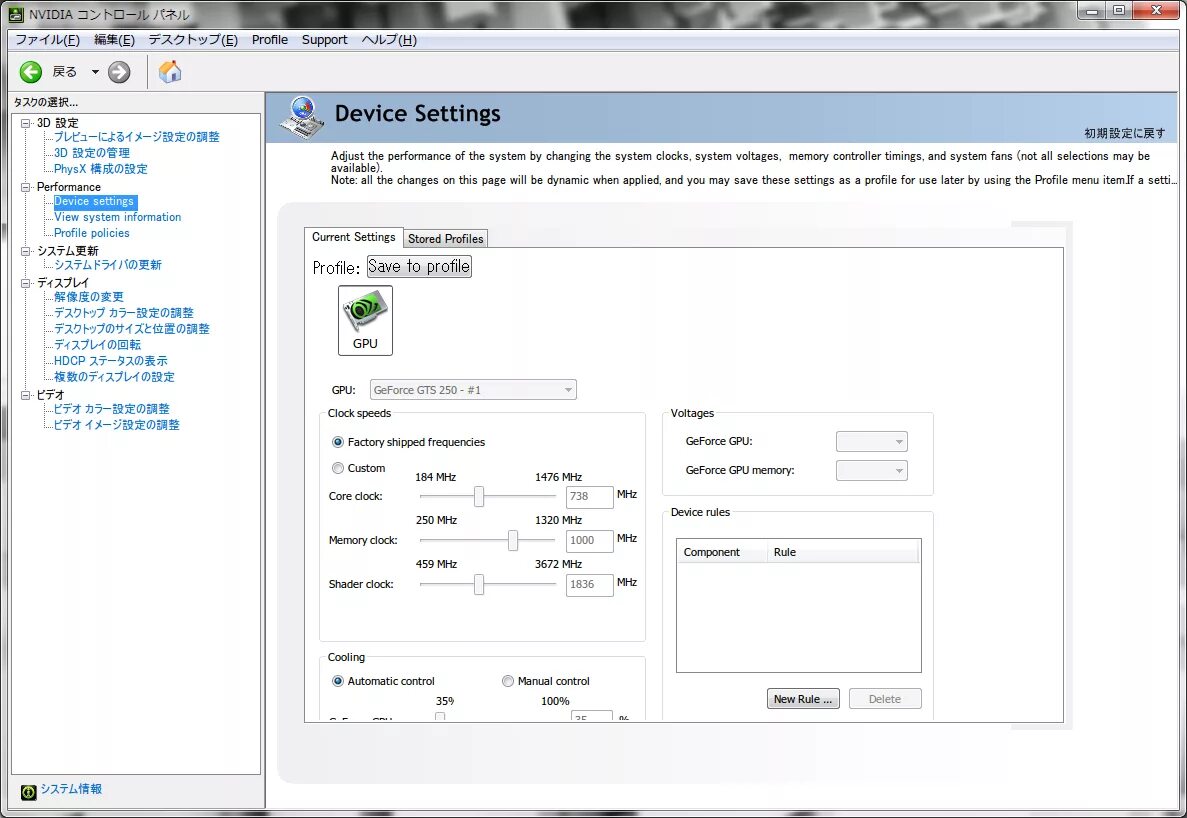Collapse the Performance tree node
The image size is (1187, 818).
point(26,187)
